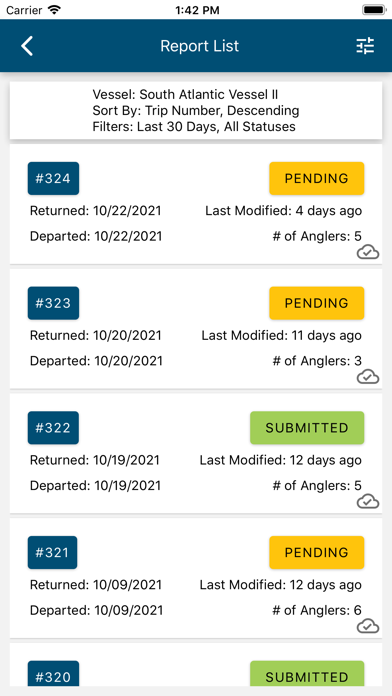This screenshot has height=696, width=392.
Task: Tap PENDING status on trip #323
Action: tap(317, 303)
